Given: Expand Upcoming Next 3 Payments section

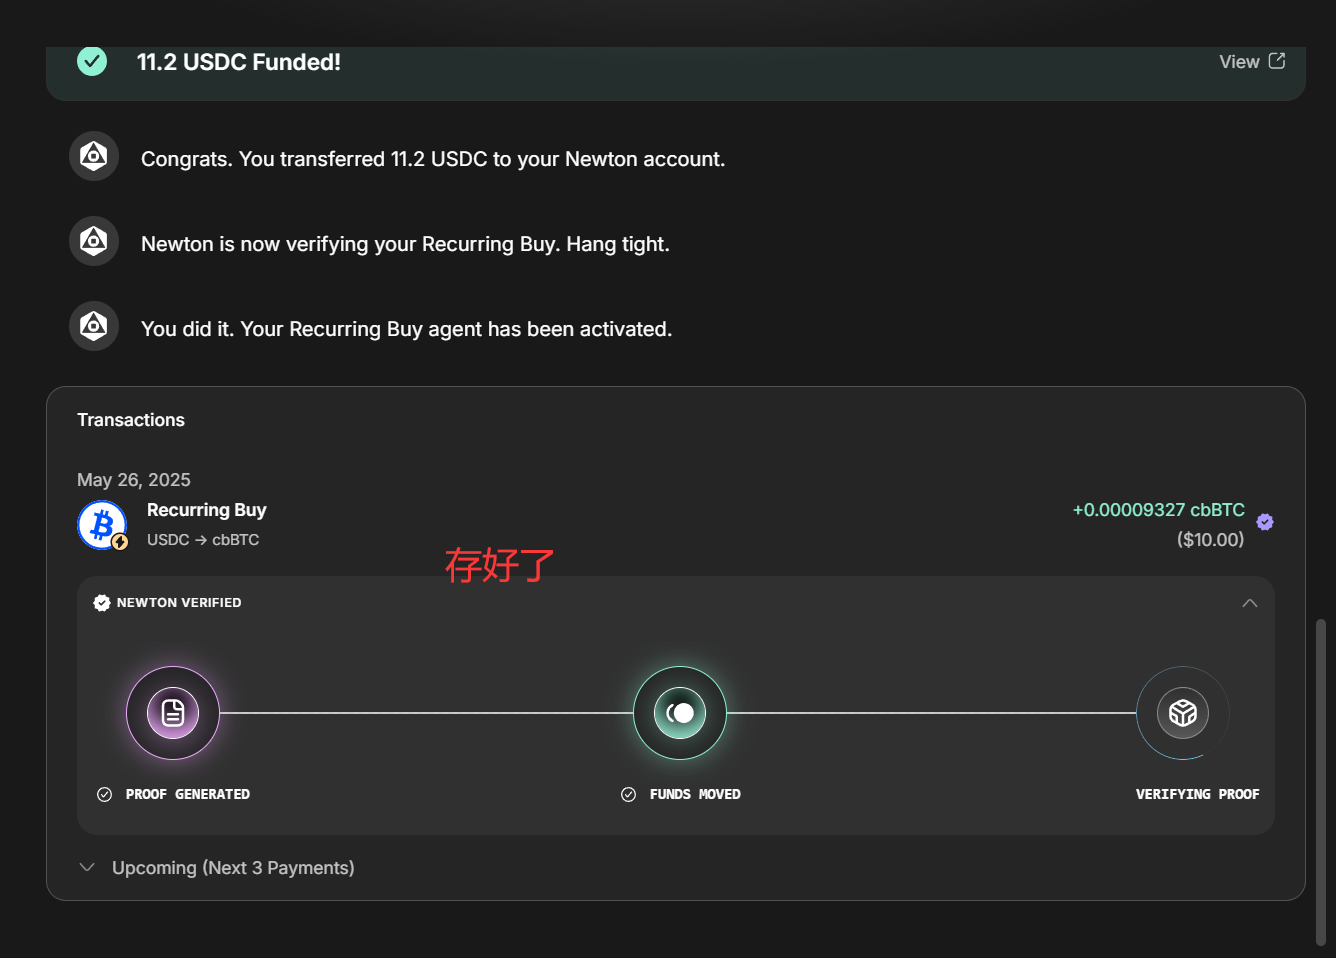Looking at the screenshot, I should pos(216,868).
